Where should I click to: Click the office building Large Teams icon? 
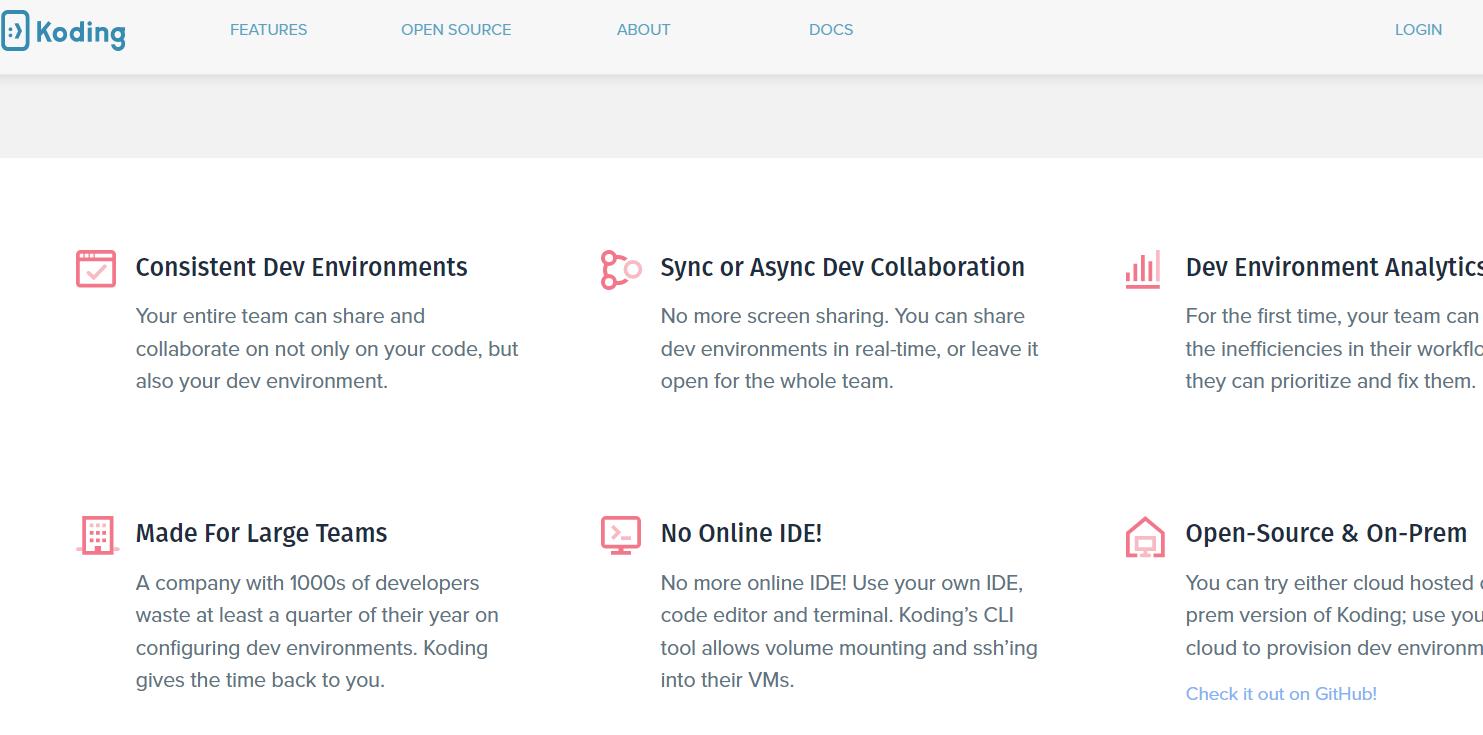point(97,535)
